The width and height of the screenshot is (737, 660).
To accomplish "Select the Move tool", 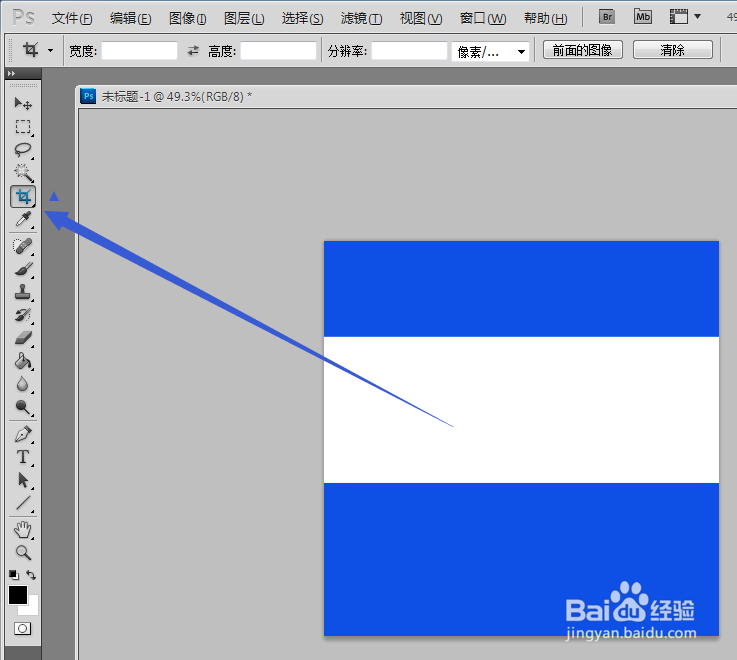I will [23, 103].
